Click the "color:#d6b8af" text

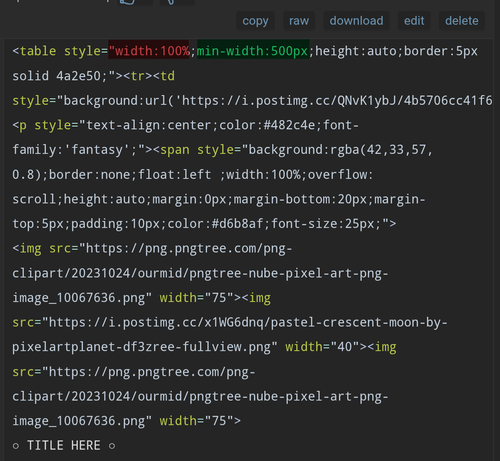[215, 224]
